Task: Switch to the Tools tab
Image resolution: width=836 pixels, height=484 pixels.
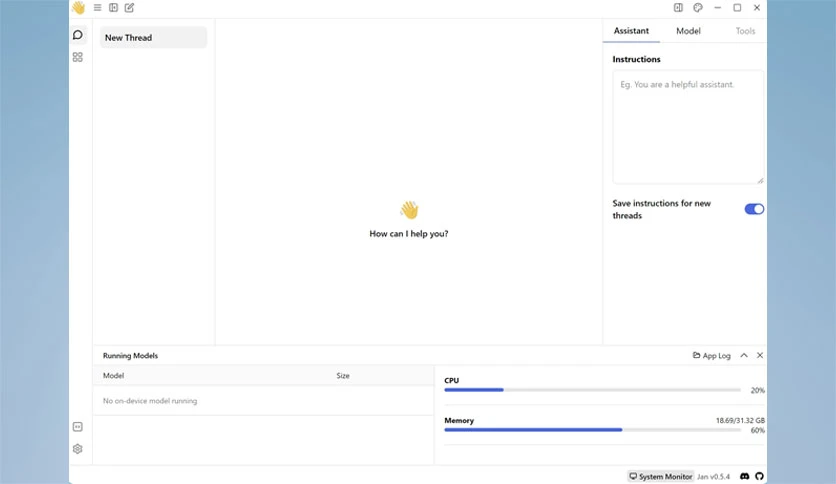Action: click(x=745, y=31)
